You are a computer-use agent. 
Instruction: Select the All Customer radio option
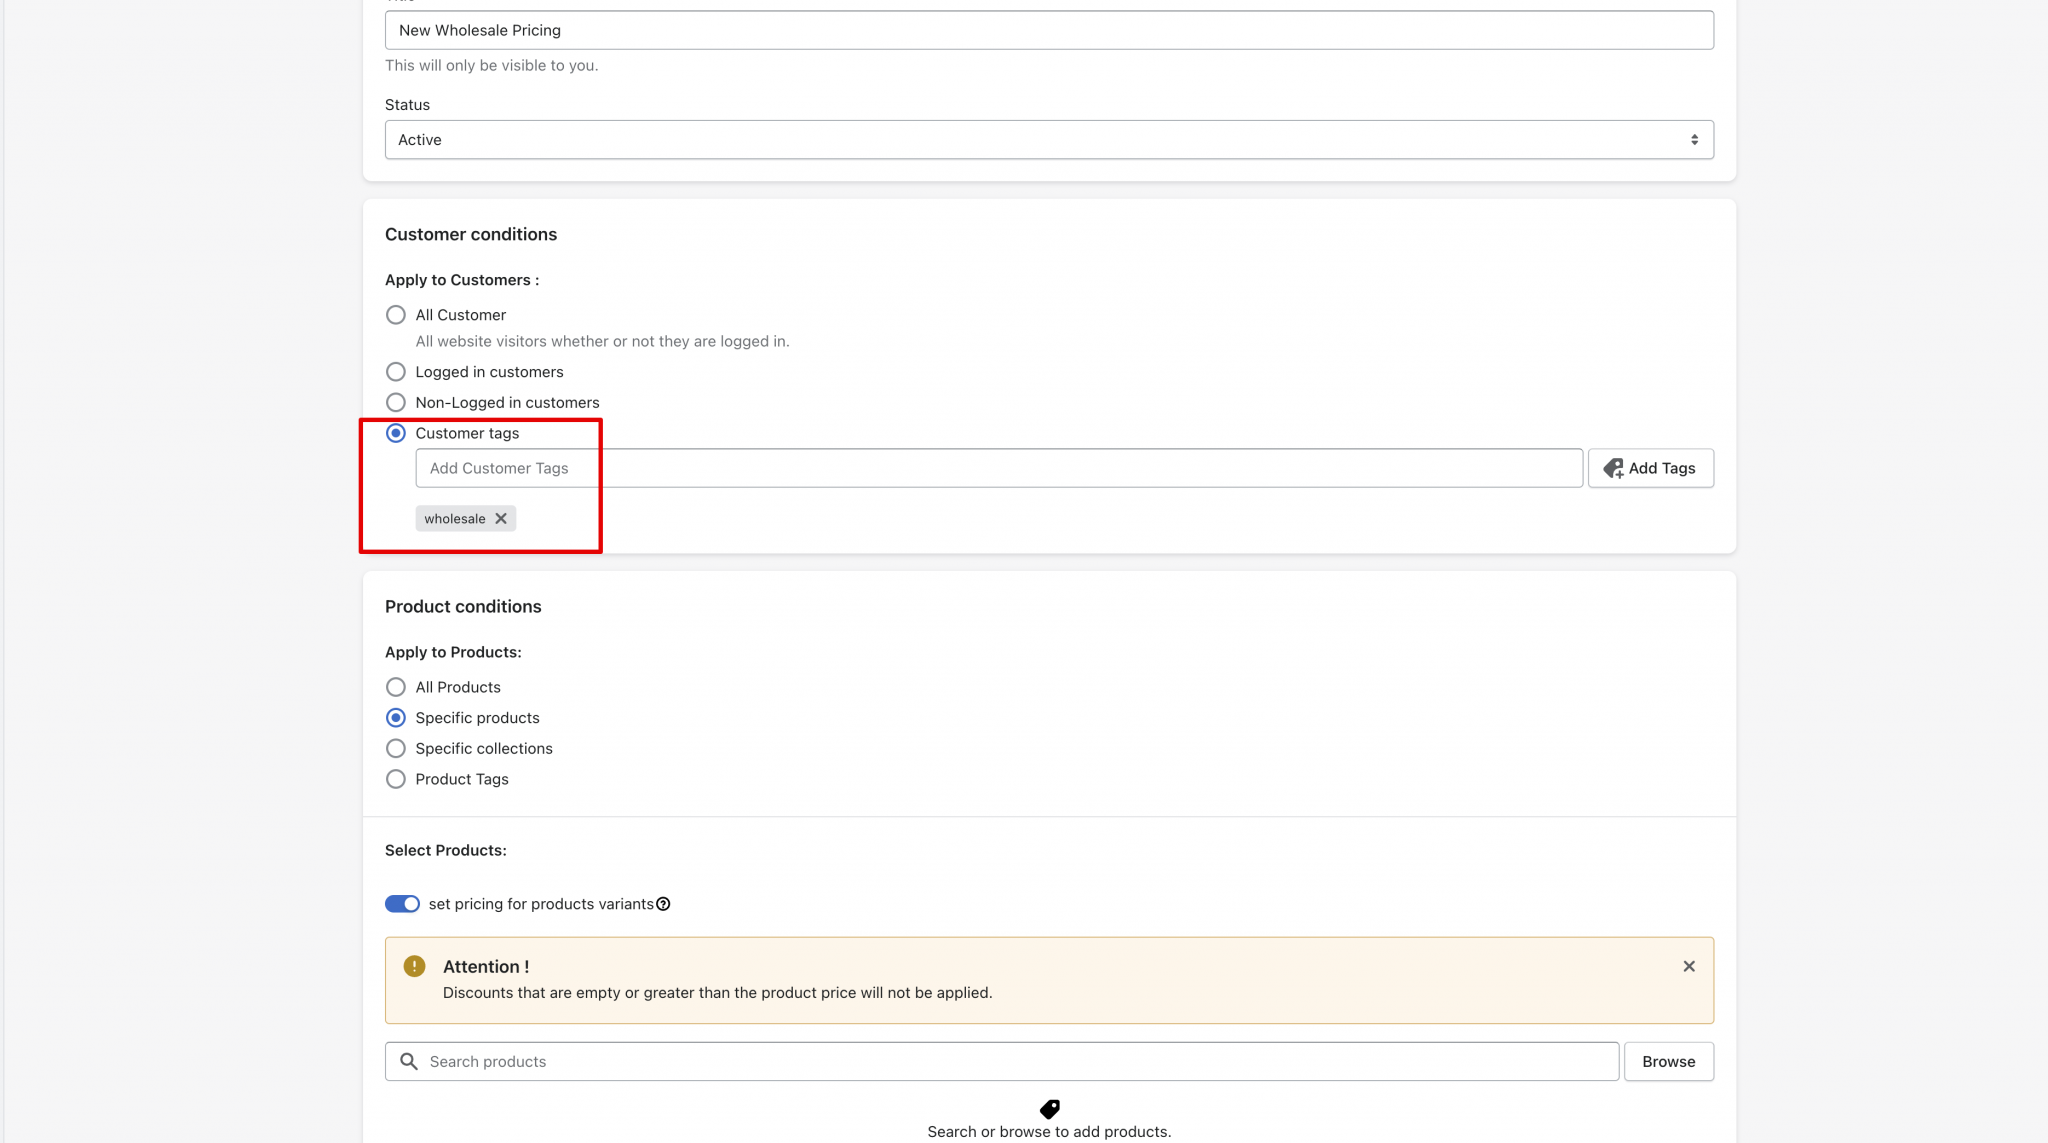tap(396, 315)
